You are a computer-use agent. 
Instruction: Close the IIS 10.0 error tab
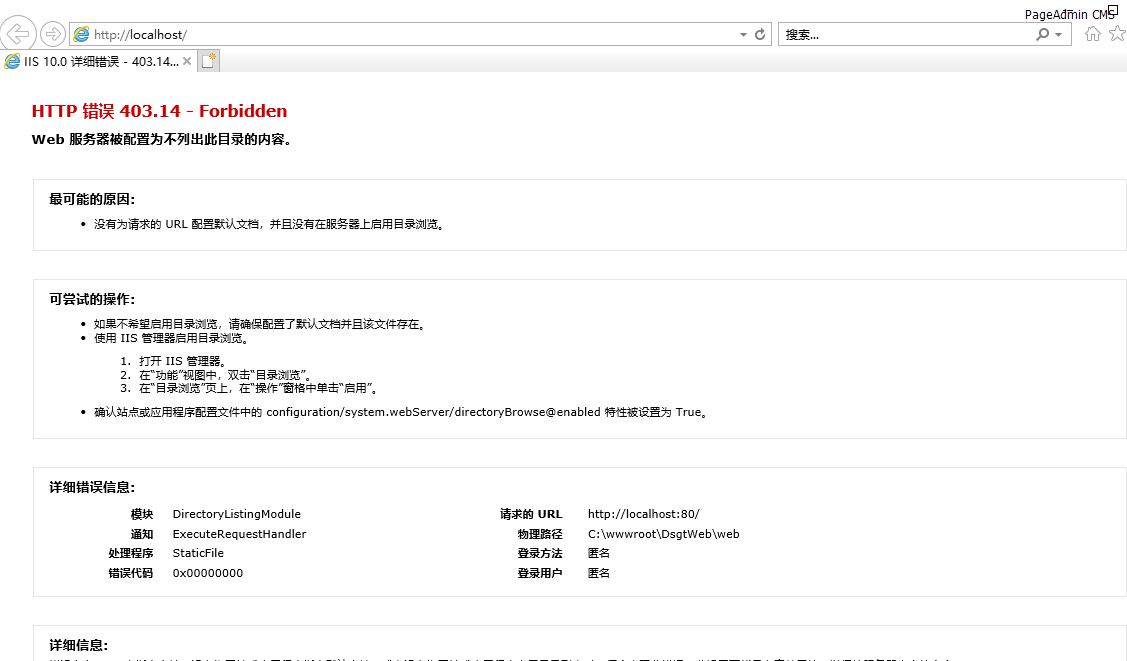coord(187,61)
